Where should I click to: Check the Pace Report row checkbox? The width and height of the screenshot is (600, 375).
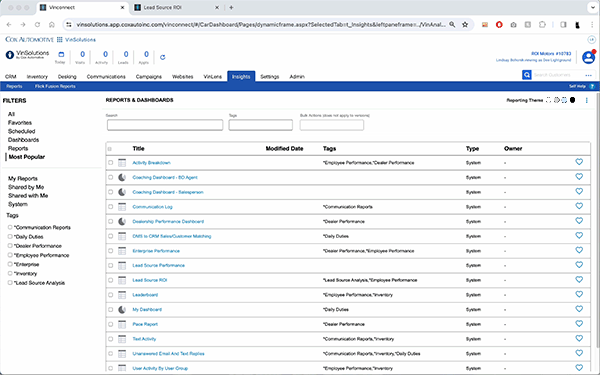pyautogui.click(x=110, y=324)
